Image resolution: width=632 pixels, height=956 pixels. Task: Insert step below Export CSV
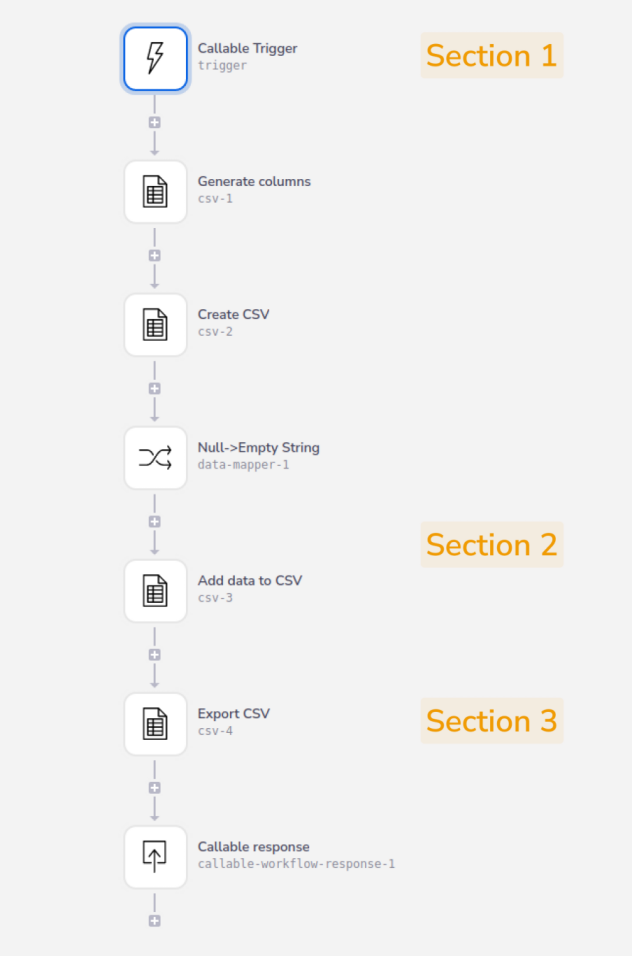[x=155, y=788]
